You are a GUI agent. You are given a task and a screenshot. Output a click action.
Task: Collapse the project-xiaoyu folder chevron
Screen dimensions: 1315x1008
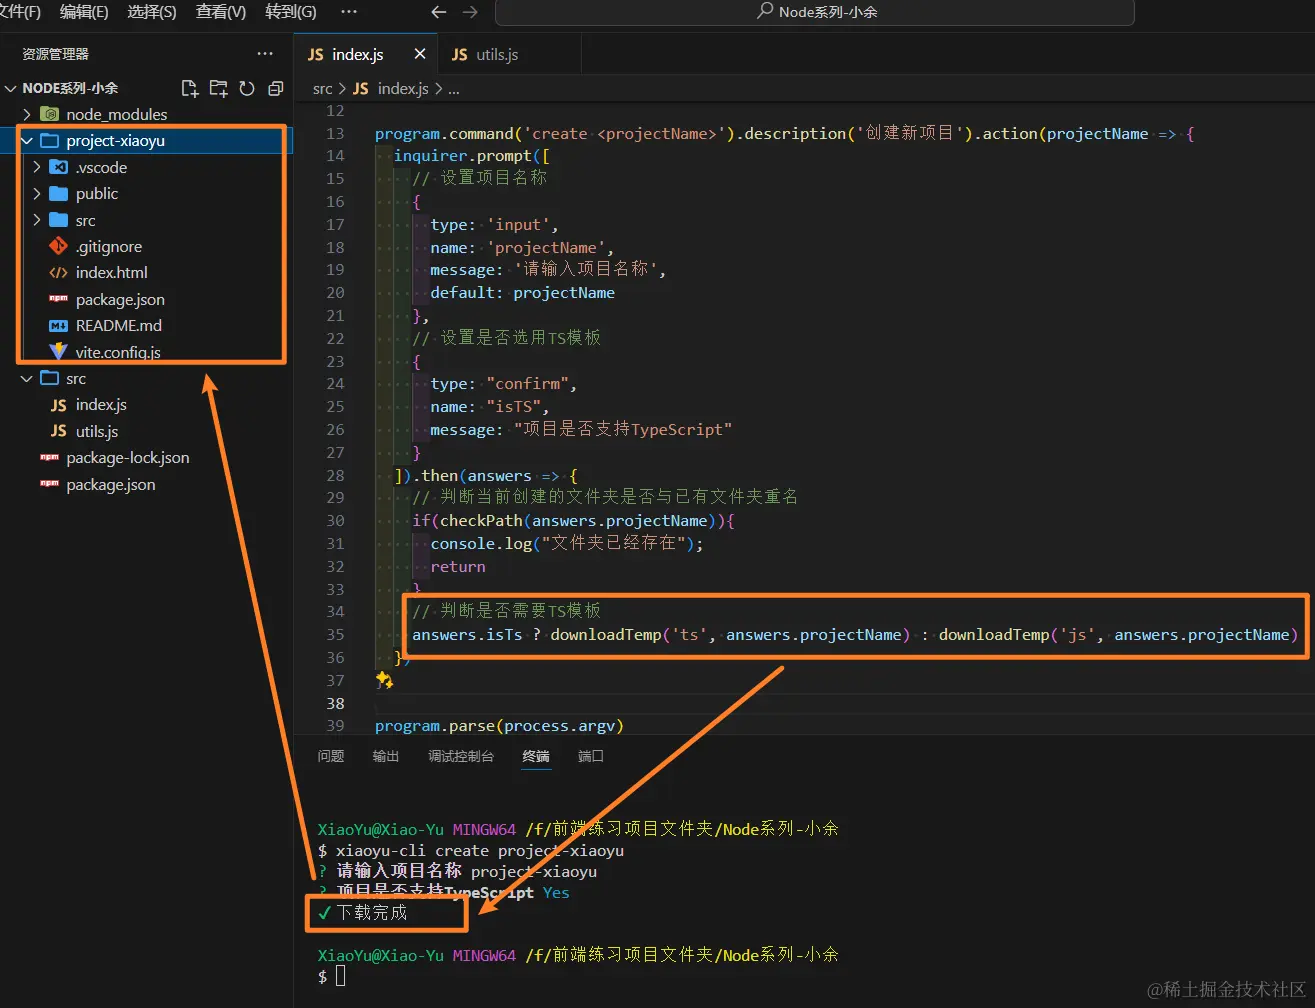pyautogui.click(x=27, y=141)
